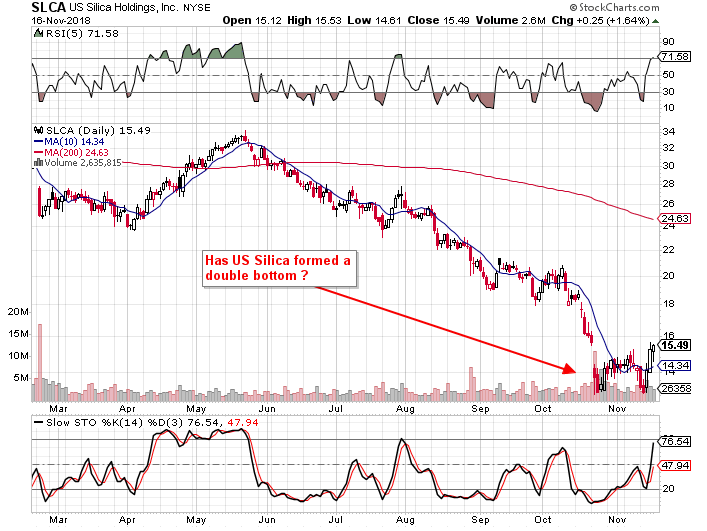Viewport: 707px width, 531px height.
Task: Click the MA(200) 24.63 legend entry
Action: coord(76,152)
